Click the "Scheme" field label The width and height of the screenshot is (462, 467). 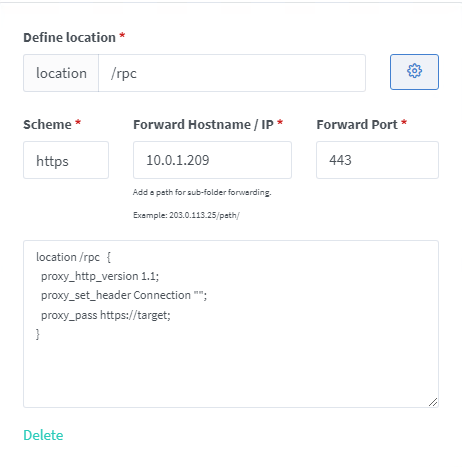47,125
